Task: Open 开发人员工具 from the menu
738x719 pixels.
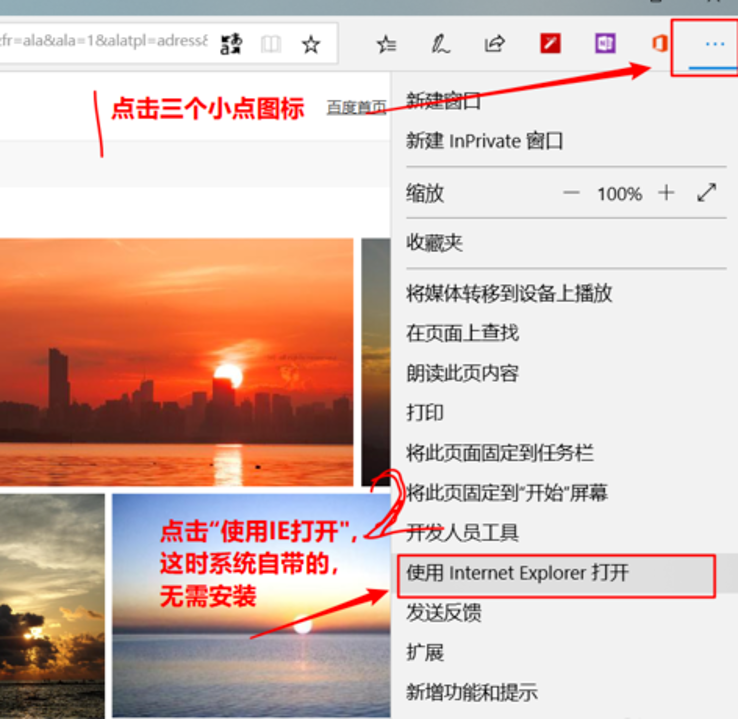Action: (462, 533)
